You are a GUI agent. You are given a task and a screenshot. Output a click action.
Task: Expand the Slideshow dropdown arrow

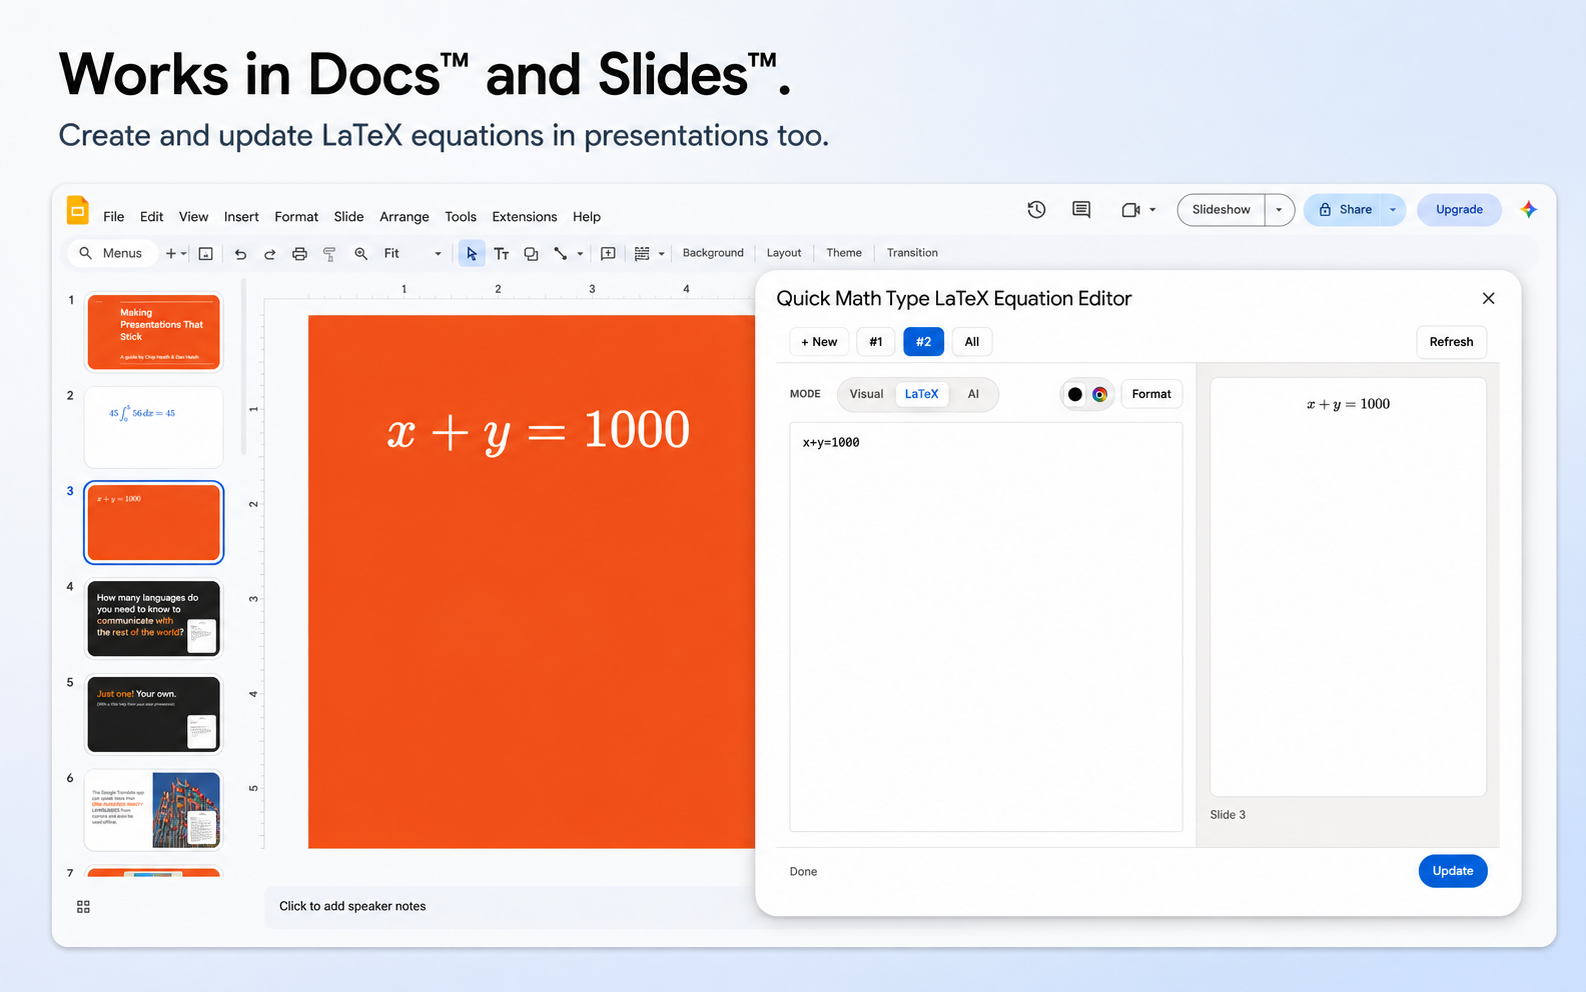pos(1279,210)
